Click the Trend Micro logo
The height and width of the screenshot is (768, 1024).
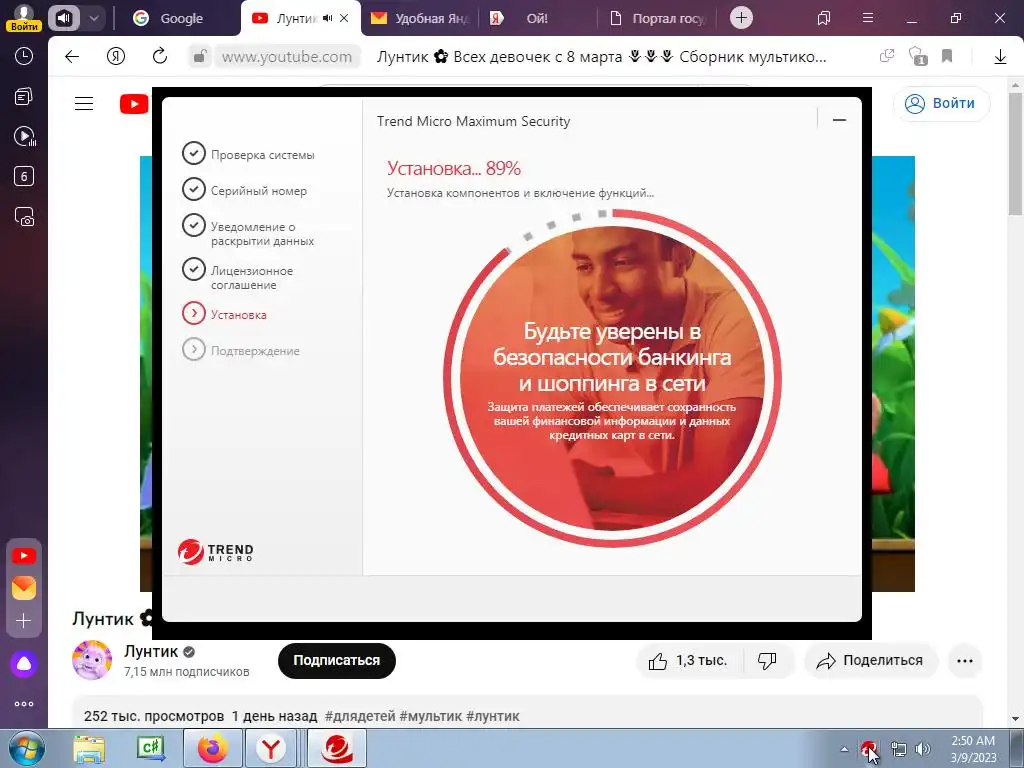216,552
